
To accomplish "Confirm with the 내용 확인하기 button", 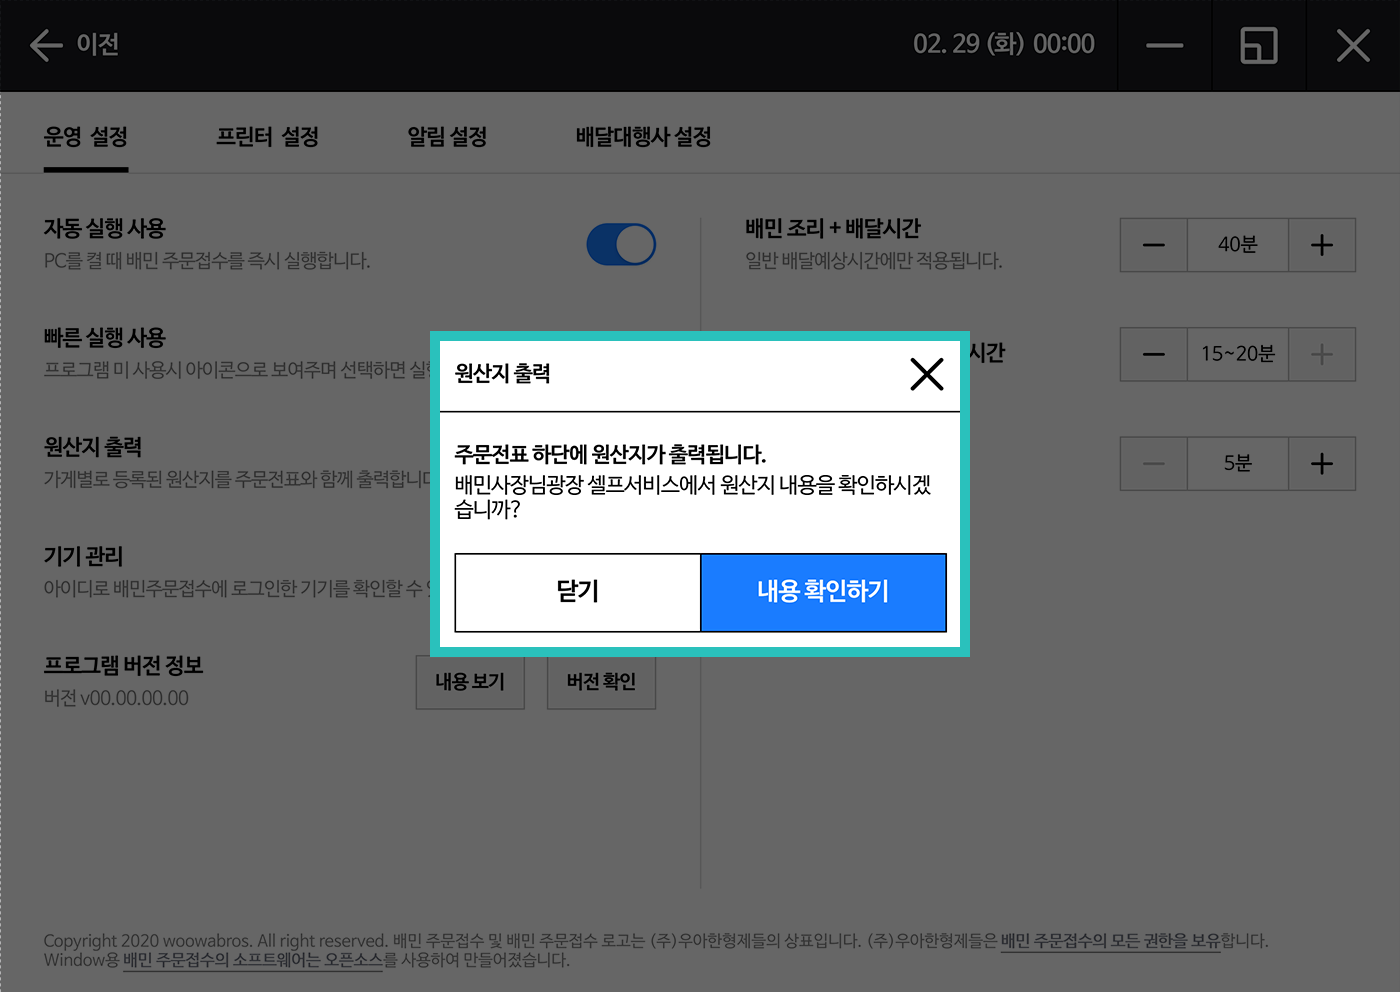I will 823,592.
